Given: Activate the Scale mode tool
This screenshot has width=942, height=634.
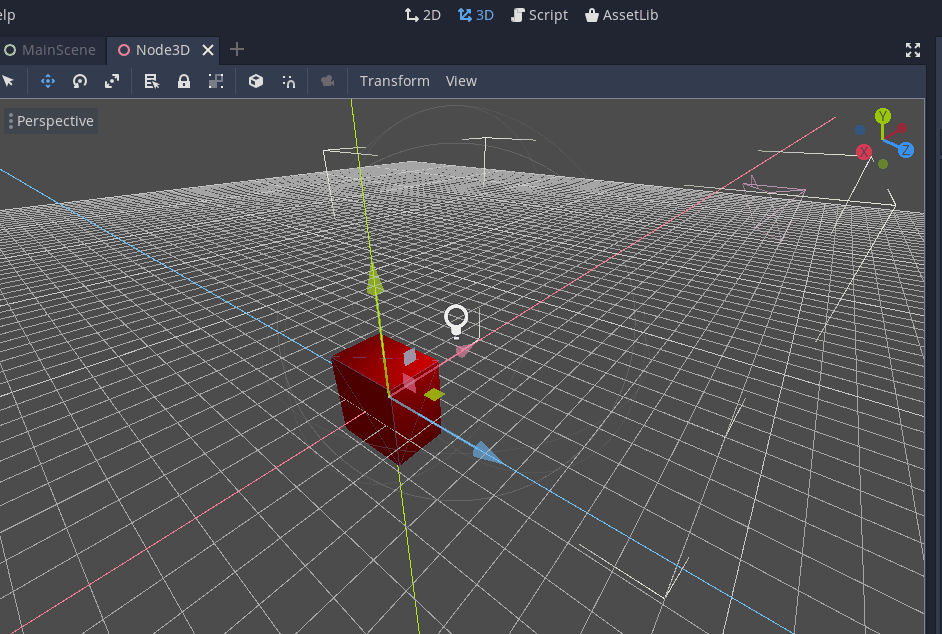Looking at the screenshot, I should tap(112, 81).
